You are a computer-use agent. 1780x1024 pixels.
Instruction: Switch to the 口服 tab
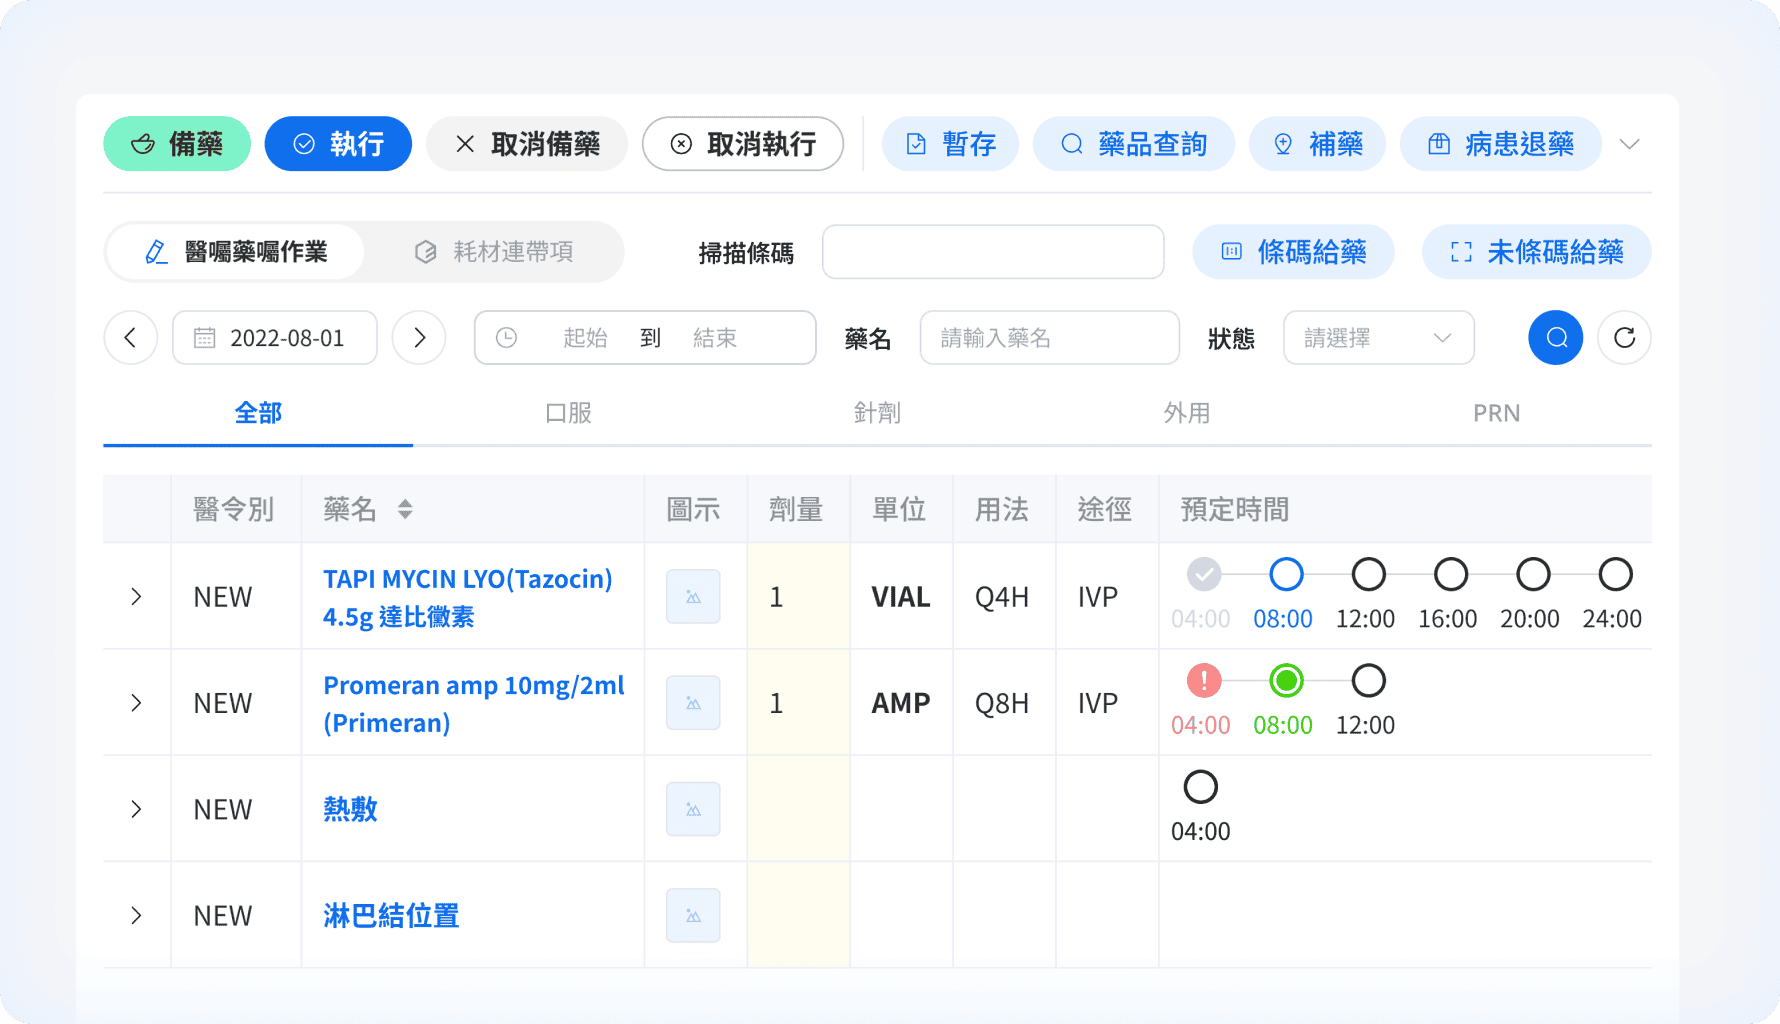[568, 413]
